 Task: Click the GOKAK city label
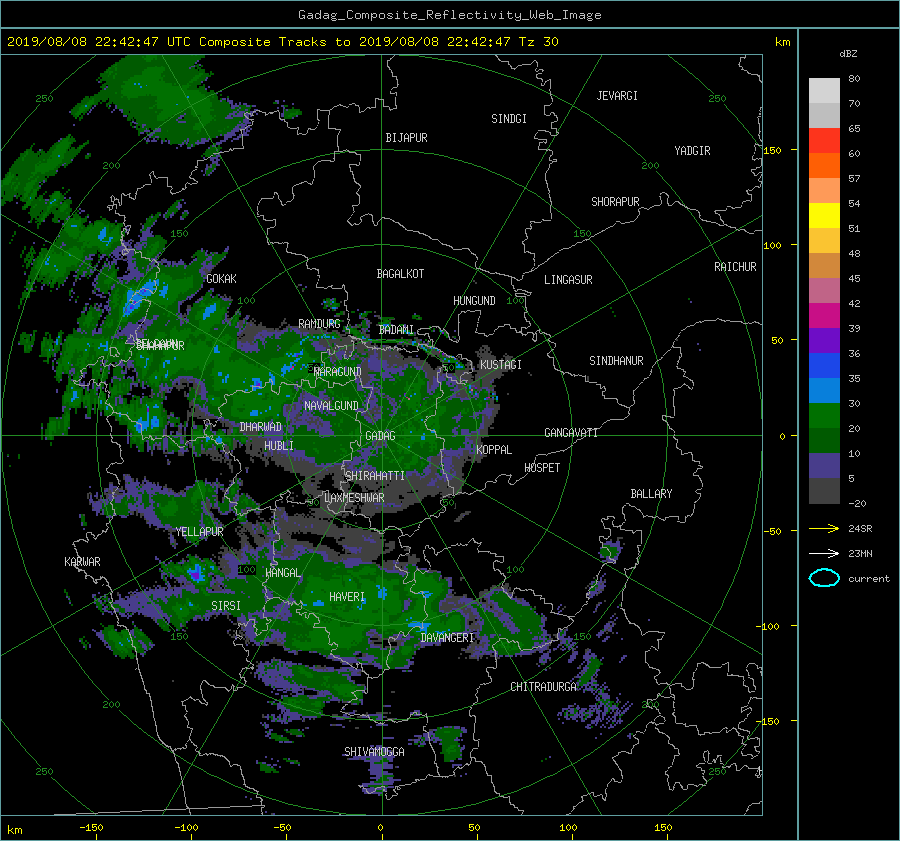[x=221, y=279]
